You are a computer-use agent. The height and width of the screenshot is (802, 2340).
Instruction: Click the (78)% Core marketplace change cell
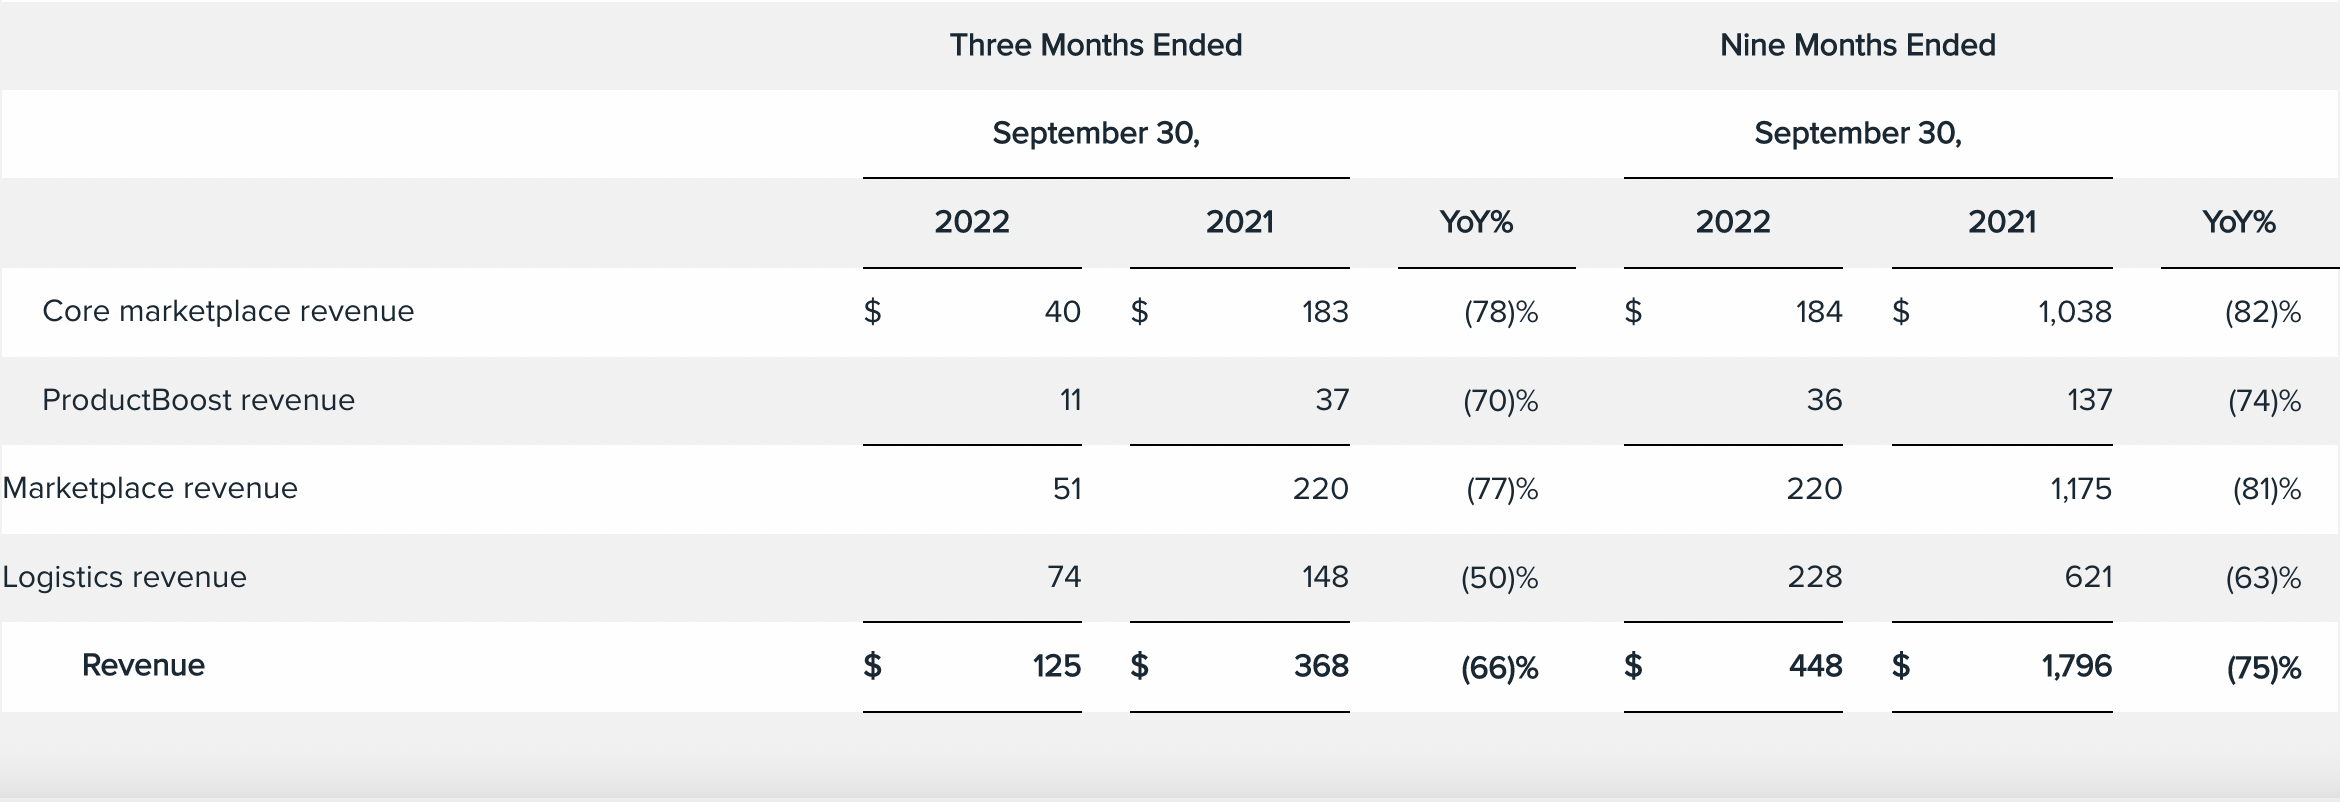point(1501,313)
